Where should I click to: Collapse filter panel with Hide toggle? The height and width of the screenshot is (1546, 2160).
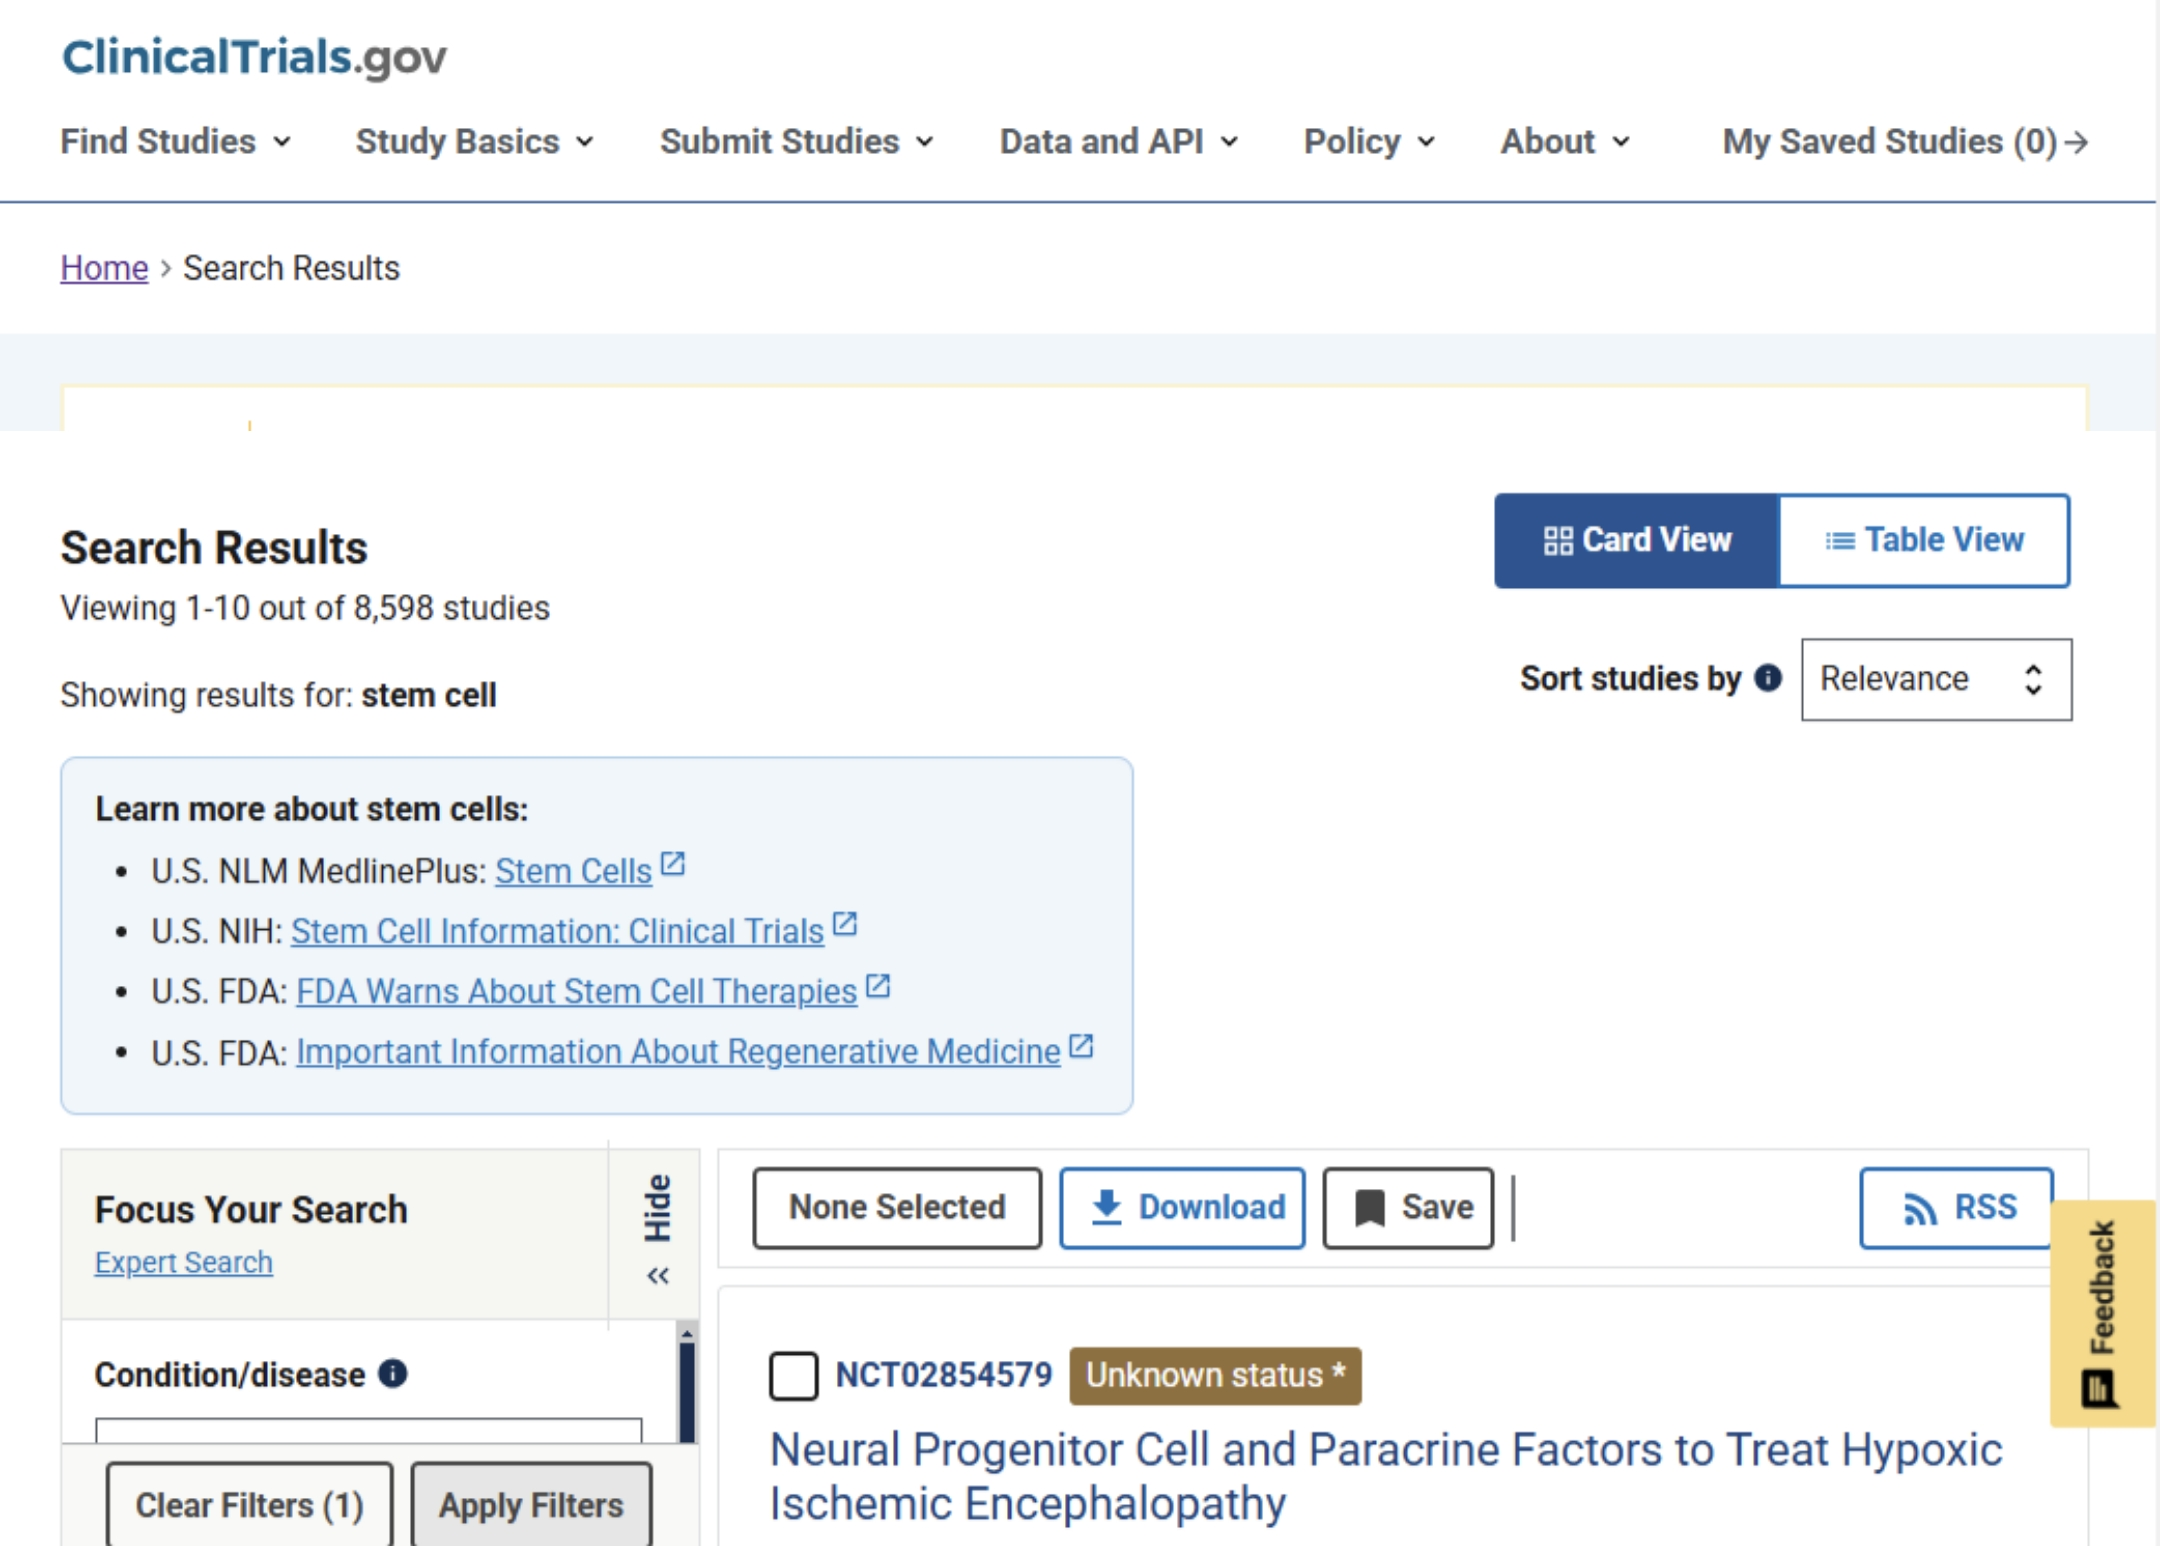coord(656,1228)
